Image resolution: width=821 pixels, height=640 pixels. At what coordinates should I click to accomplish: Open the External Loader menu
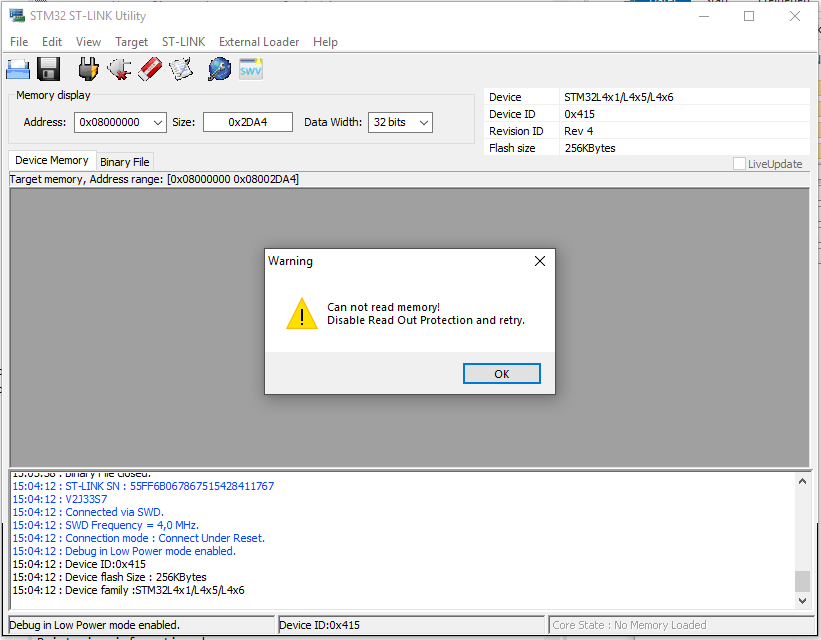[259, 42]
